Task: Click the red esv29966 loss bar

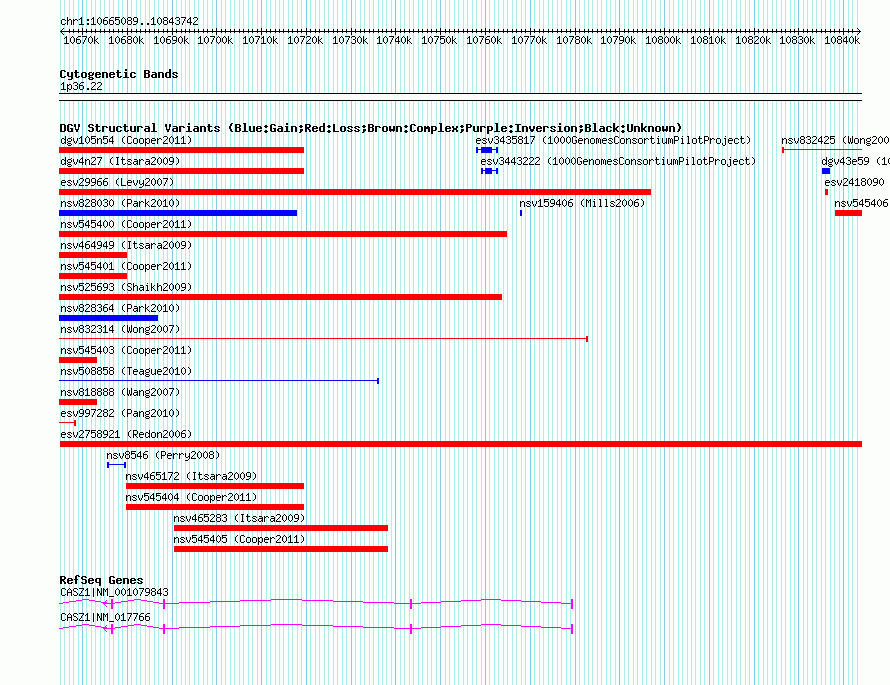Action: [355, 192]
